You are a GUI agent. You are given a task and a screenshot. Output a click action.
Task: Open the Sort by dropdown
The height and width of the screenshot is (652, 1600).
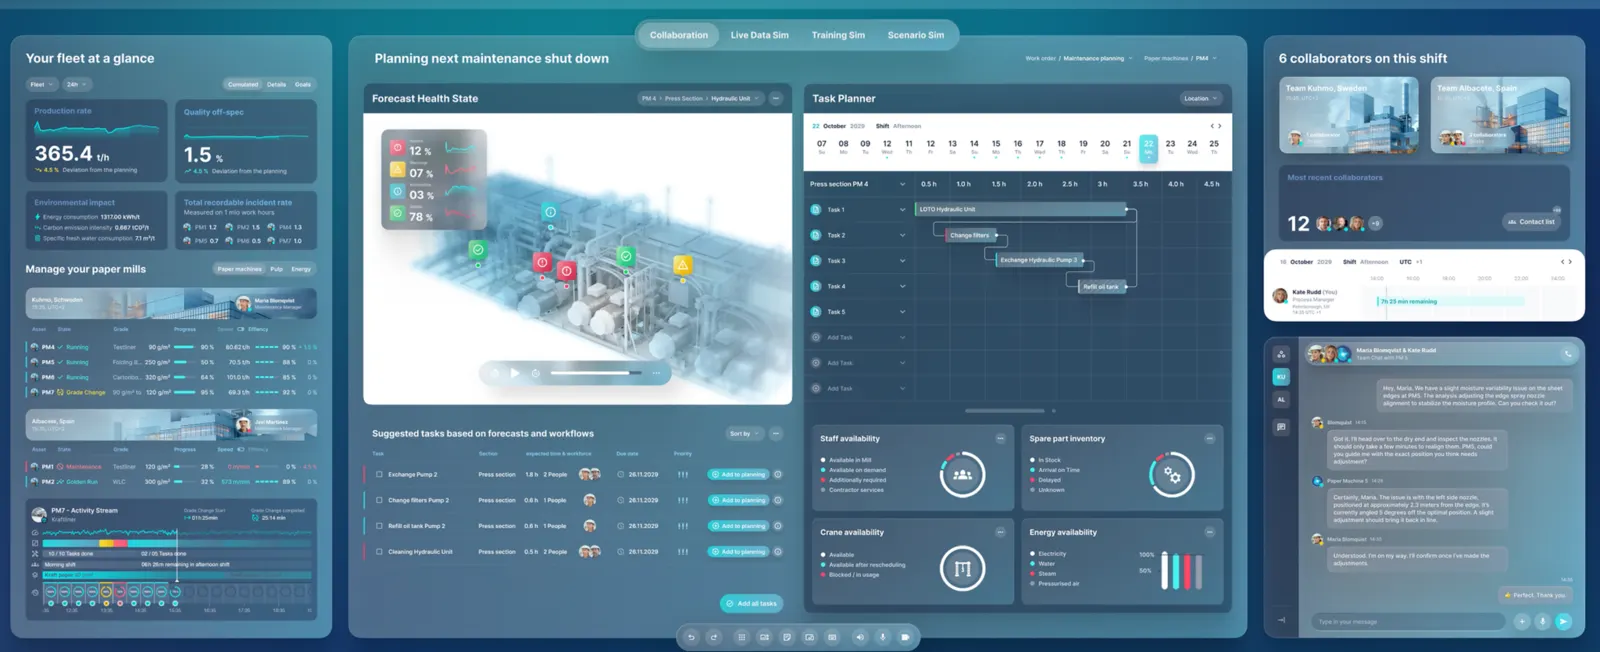click(x=744, y=434)
